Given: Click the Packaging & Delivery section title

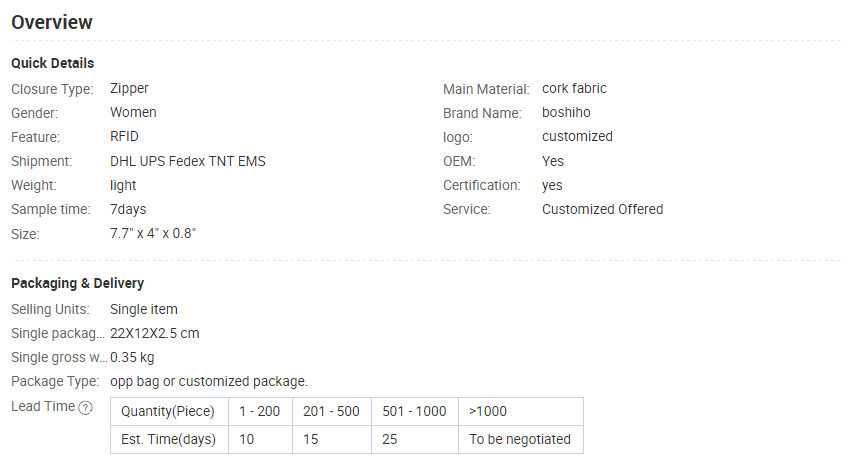Looking at the screenshot, I should click(x=78, y=284).
